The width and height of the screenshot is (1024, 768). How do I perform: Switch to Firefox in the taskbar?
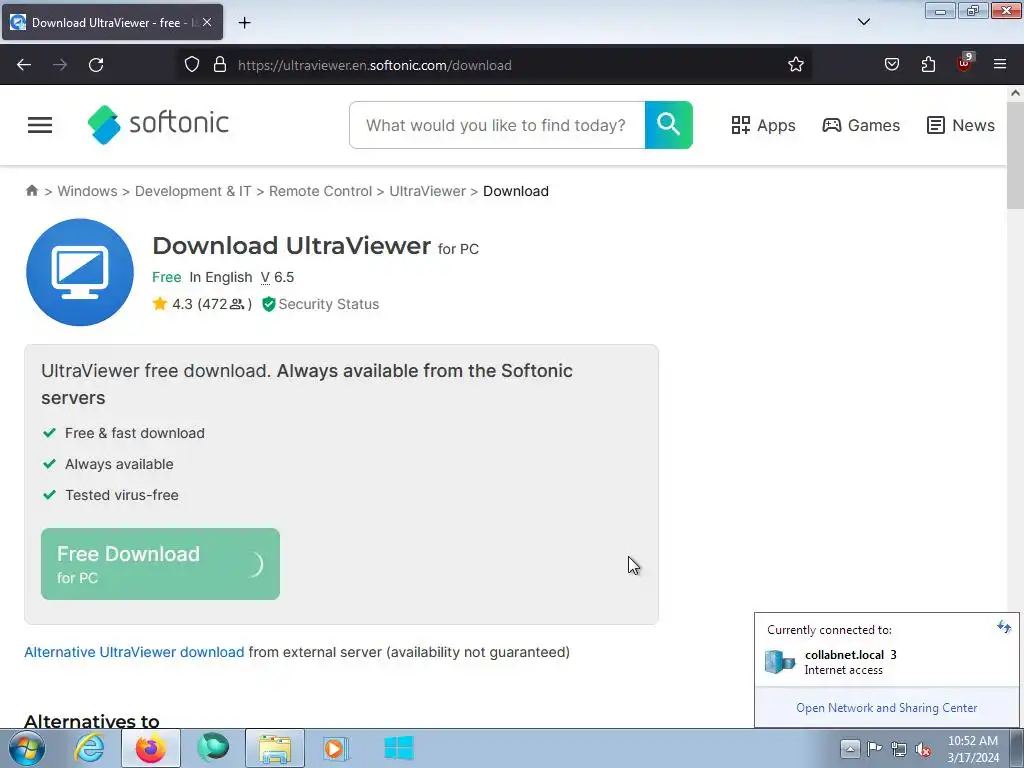pyautogui.click(x=151, y=748)
